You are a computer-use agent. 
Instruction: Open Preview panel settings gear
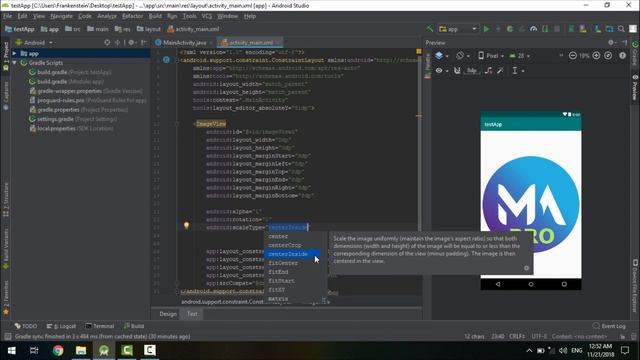click(611, 42)
